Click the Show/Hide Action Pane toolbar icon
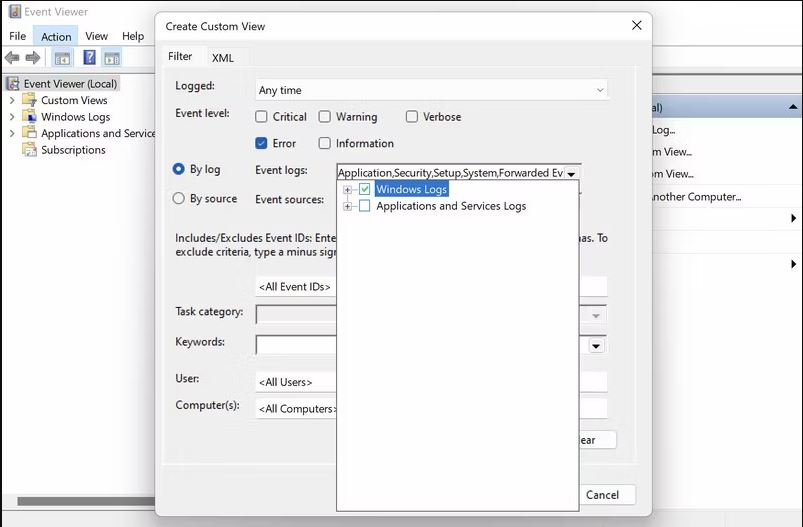The width and height of the screenshot is (803, 527). (112, 58)
